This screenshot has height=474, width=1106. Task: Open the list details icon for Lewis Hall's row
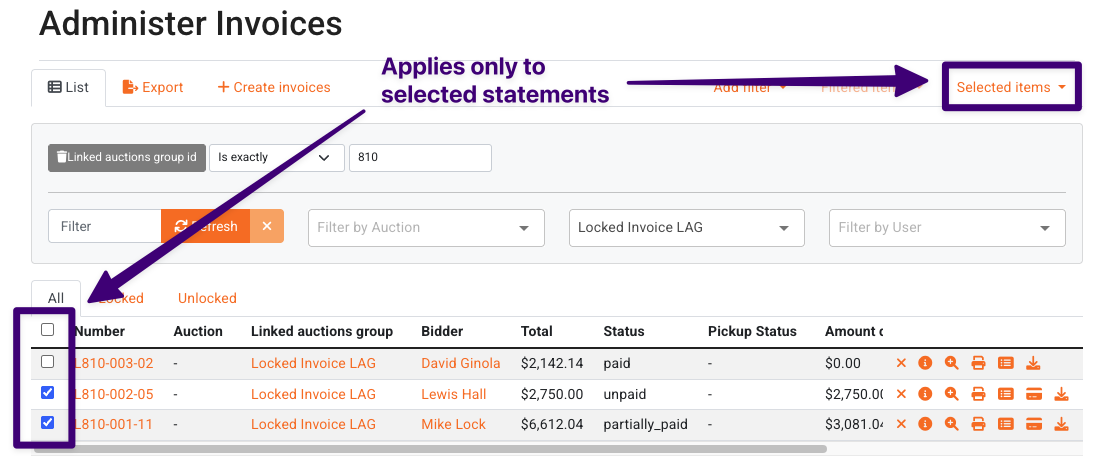point(1006,394)
